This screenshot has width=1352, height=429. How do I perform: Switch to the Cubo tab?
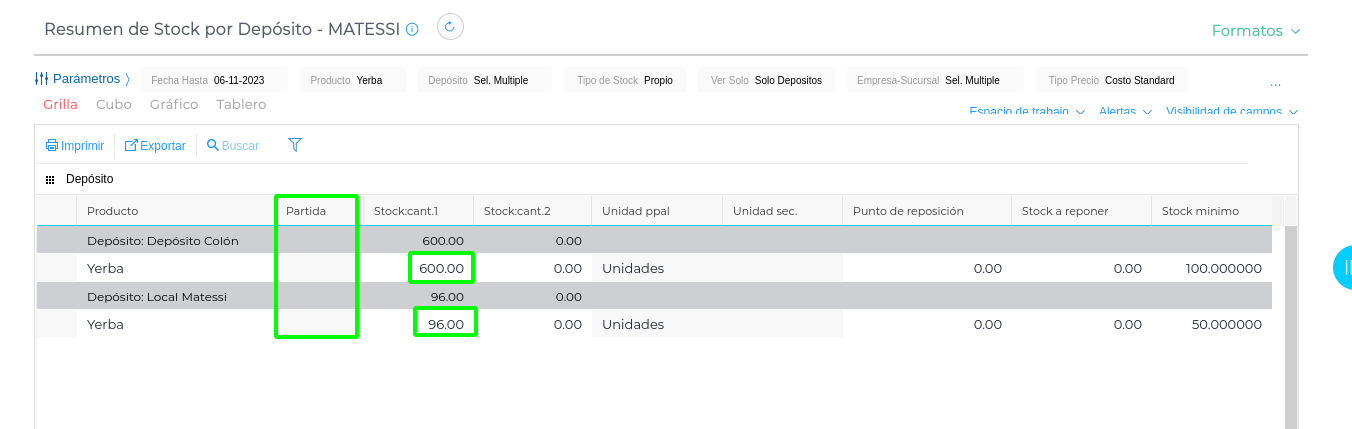coord(114,105)
